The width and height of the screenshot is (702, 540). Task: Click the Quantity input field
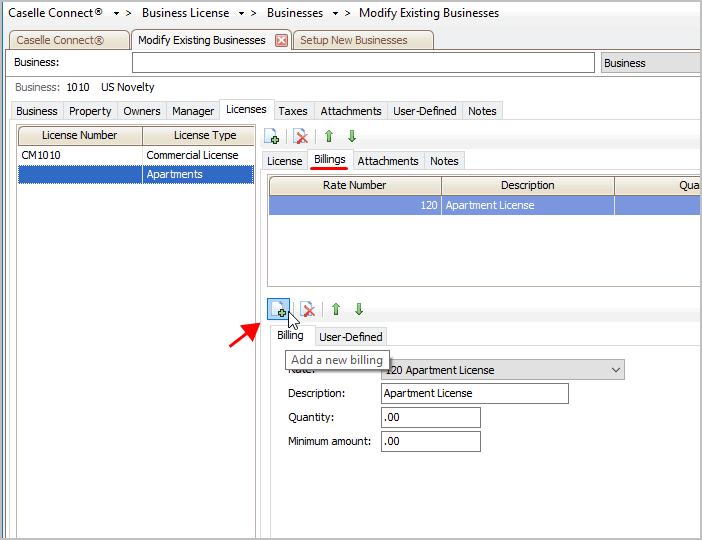click(430, 417)
